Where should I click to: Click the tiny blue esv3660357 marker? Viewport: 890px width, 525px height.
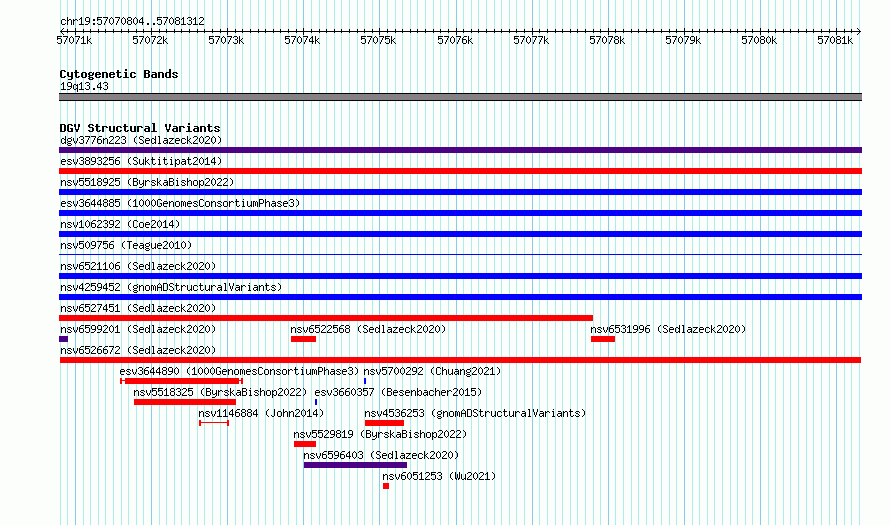pyautogui.click(x=316, y=402)
